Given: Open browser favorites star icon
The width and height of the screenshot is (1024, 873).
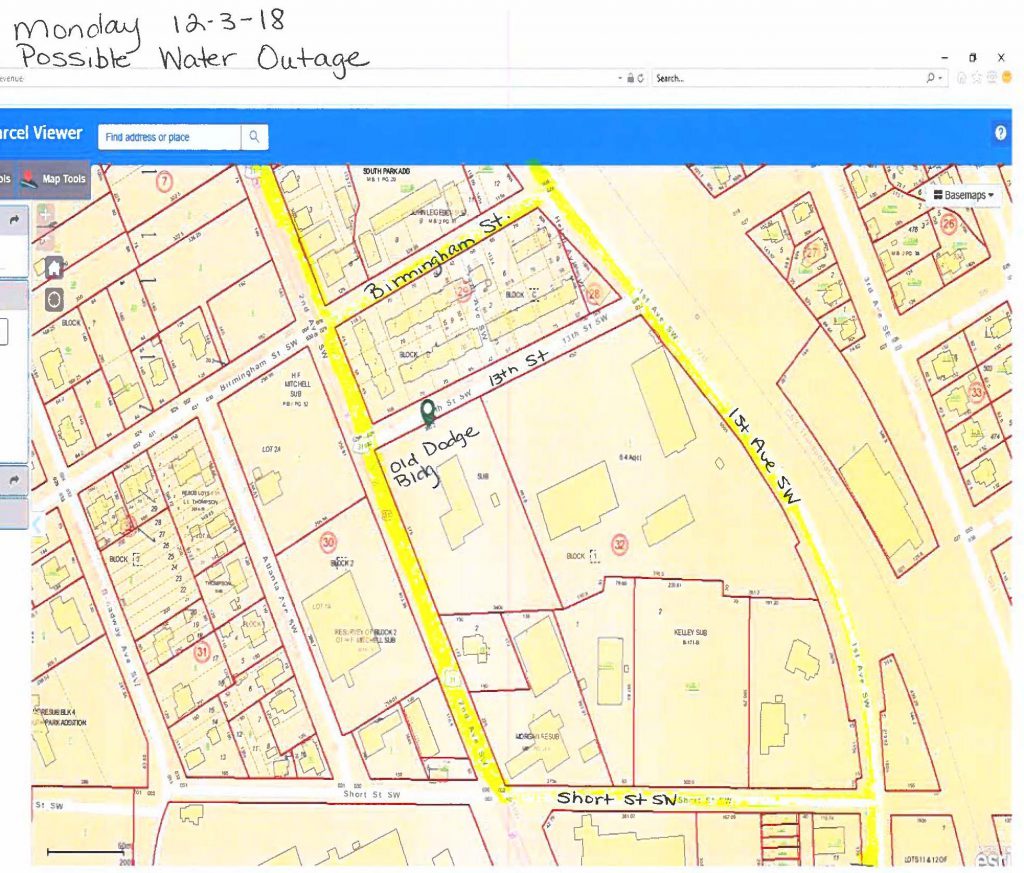Looking at the screenshot, I should click(x=977, y=78).
